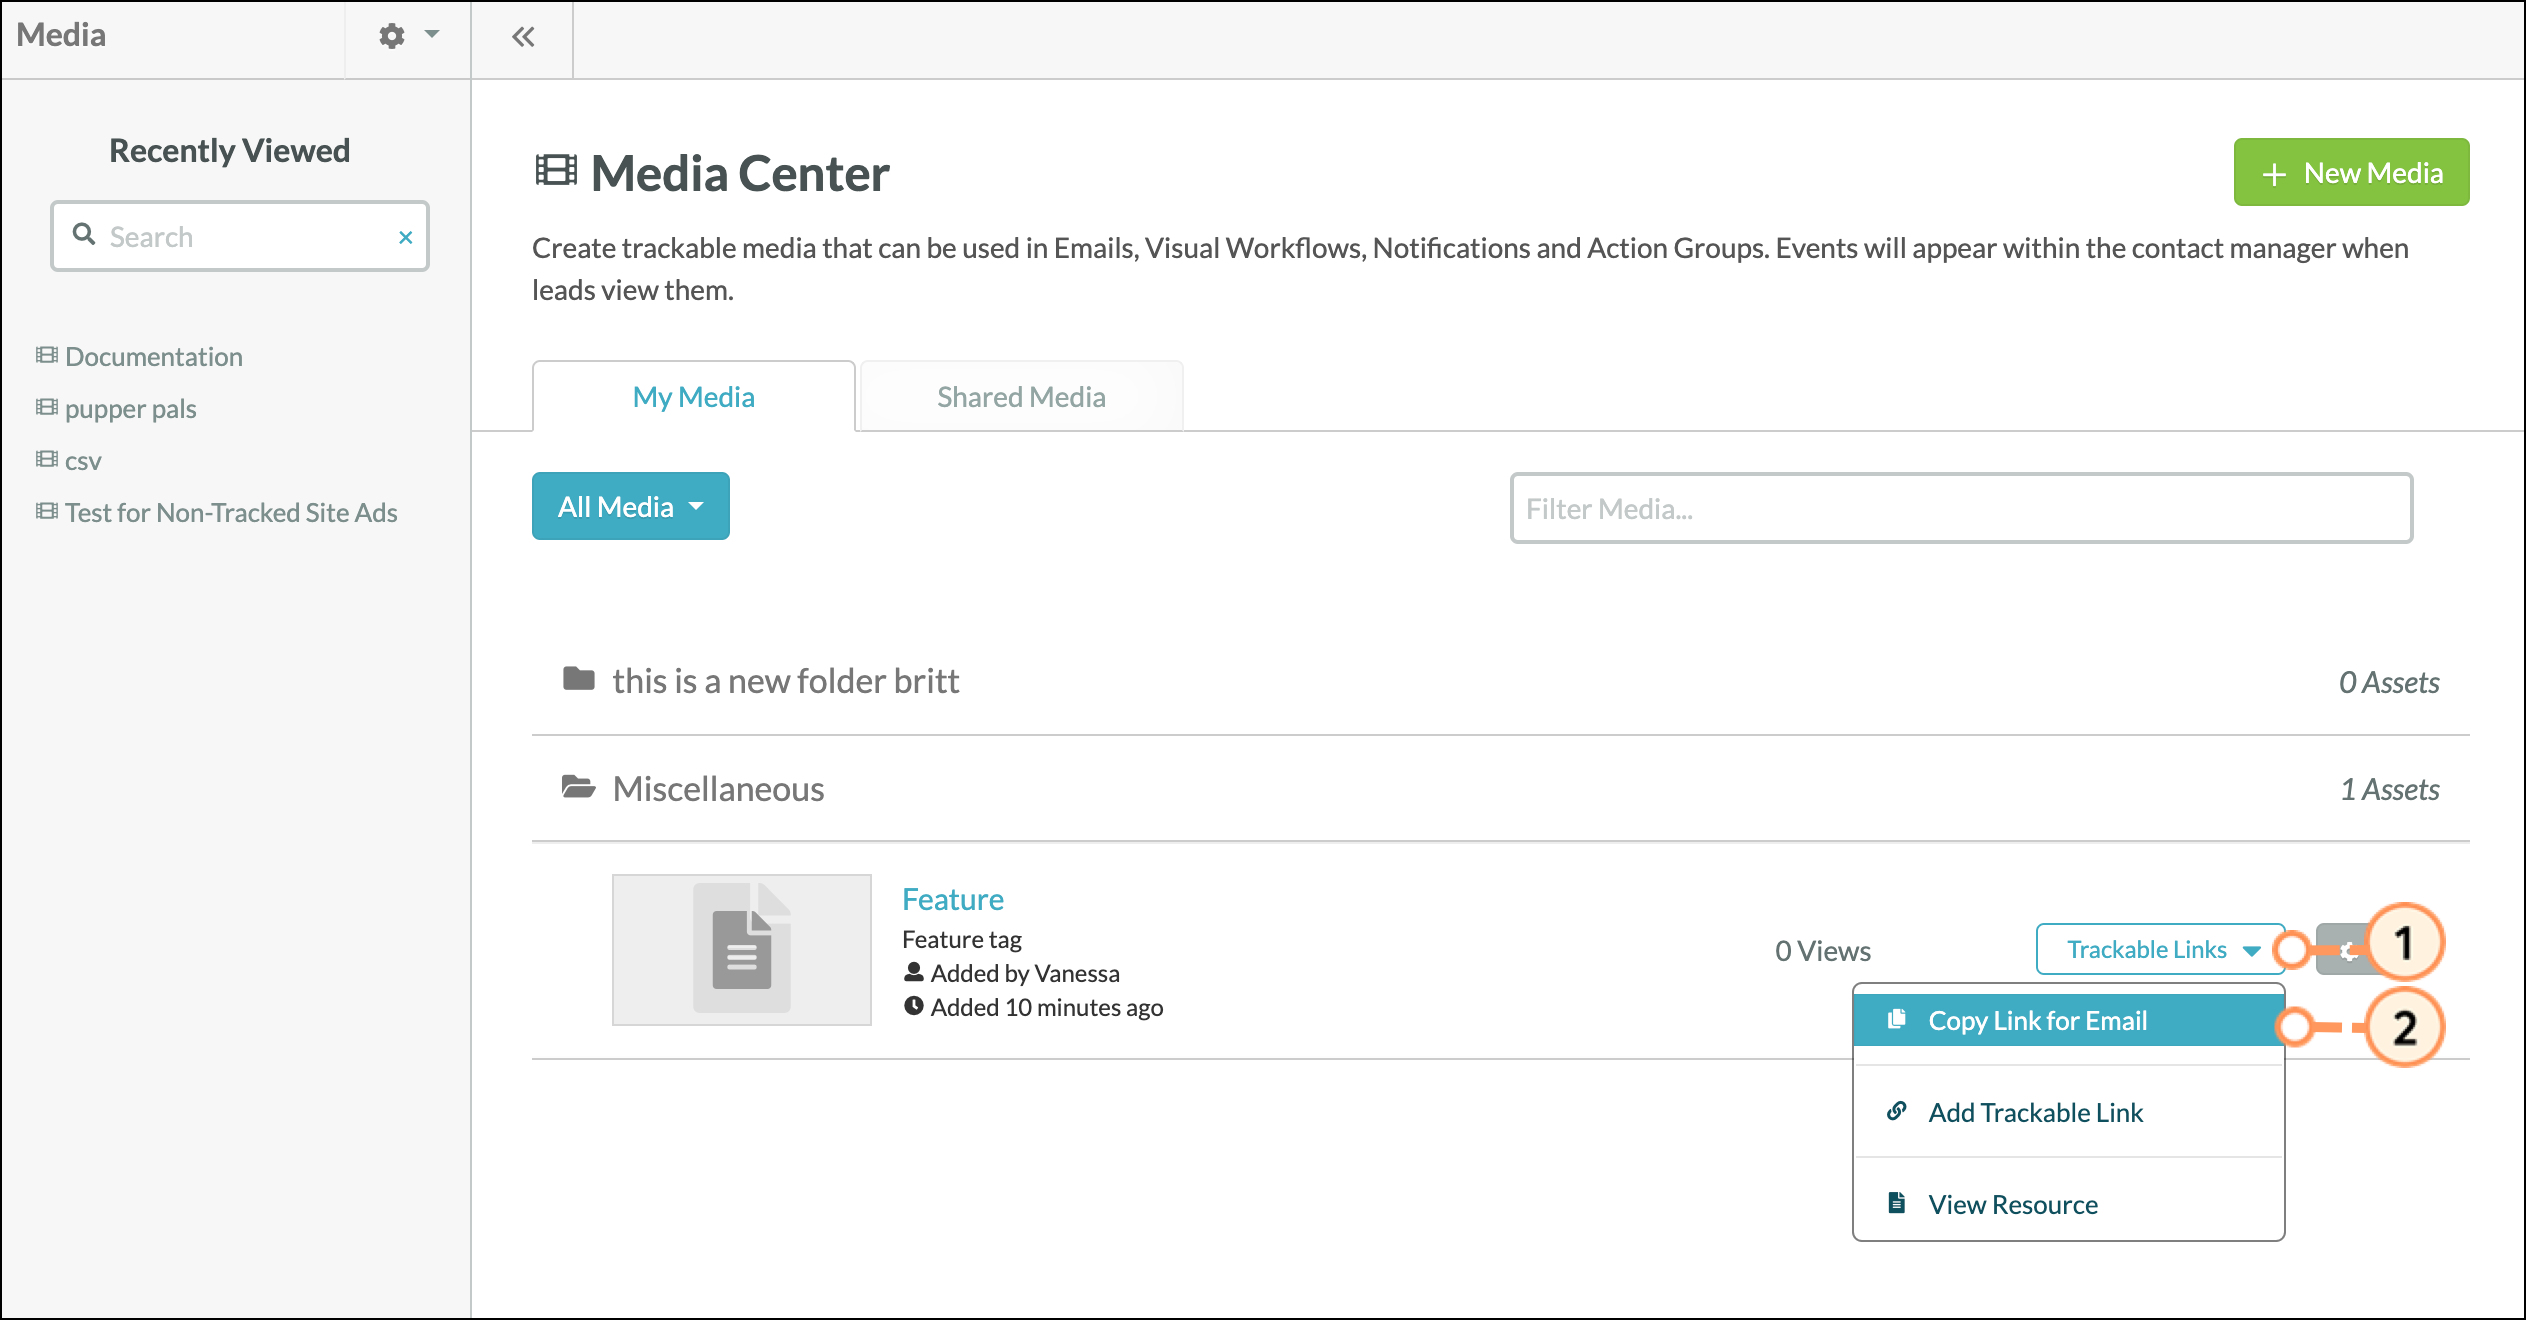Click the open folder icon for Miscellaneous

point(579,787)
